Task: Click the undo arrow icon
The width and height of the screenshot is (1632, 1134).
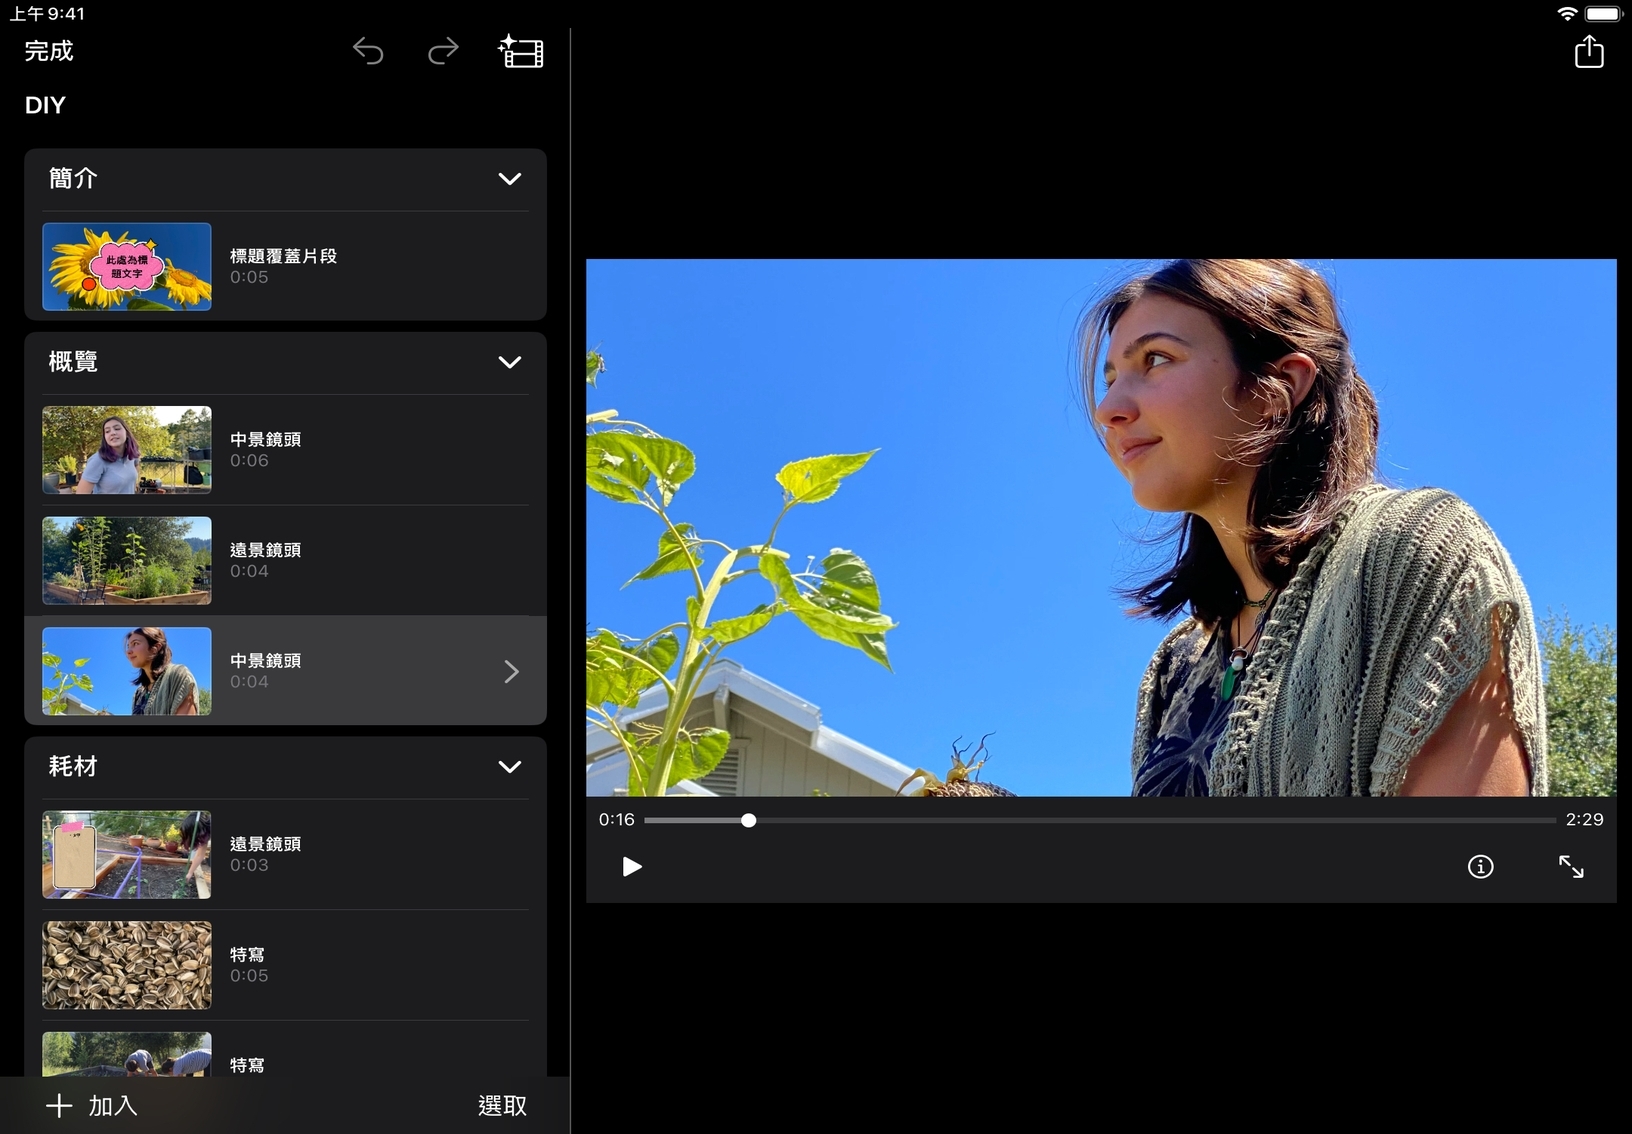Action: (x=368, y=51)
